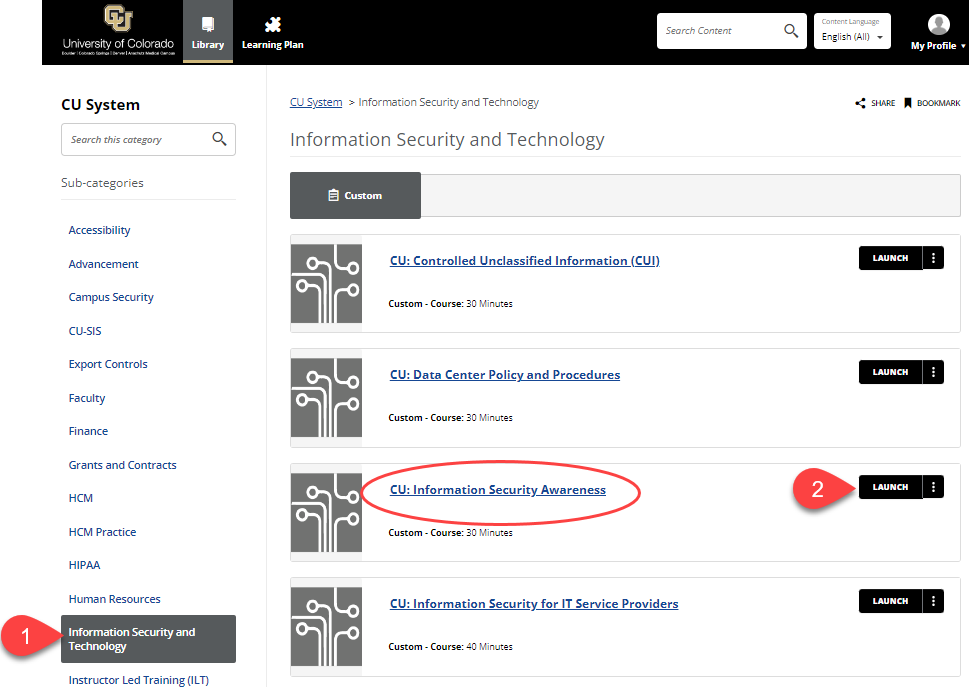
Task: Open options menu beside Data Center Launch button
Action: [932, 371]
